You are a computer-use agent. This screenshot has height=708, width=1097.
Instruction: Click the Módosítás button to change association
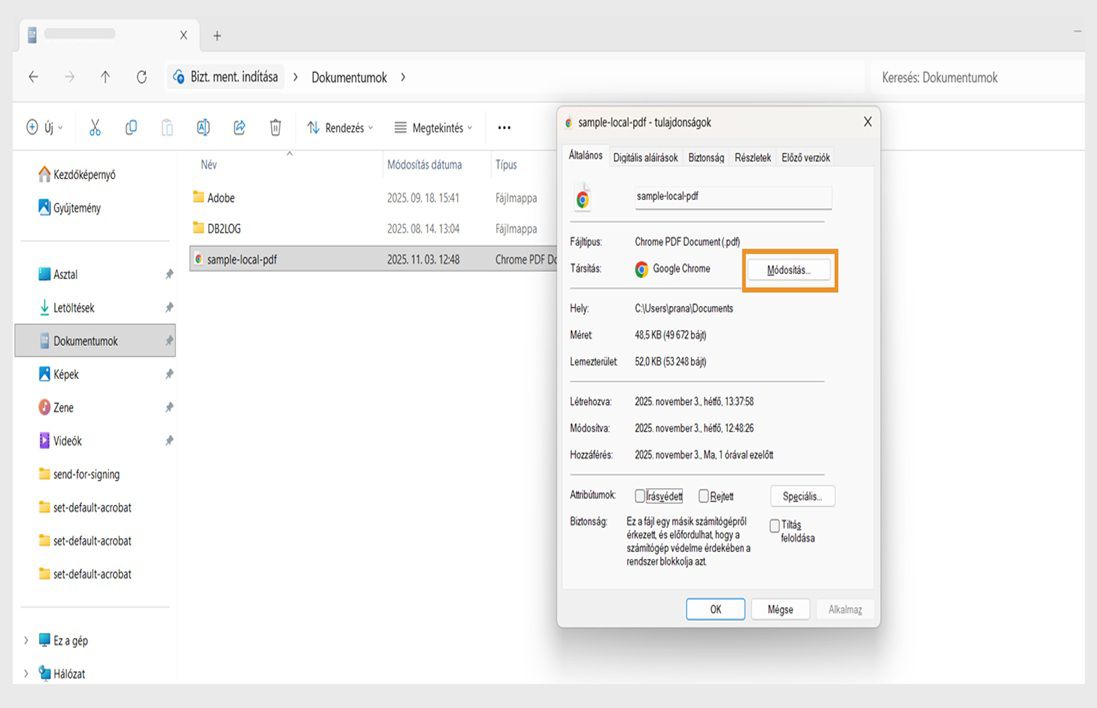[x=789, y=270]
